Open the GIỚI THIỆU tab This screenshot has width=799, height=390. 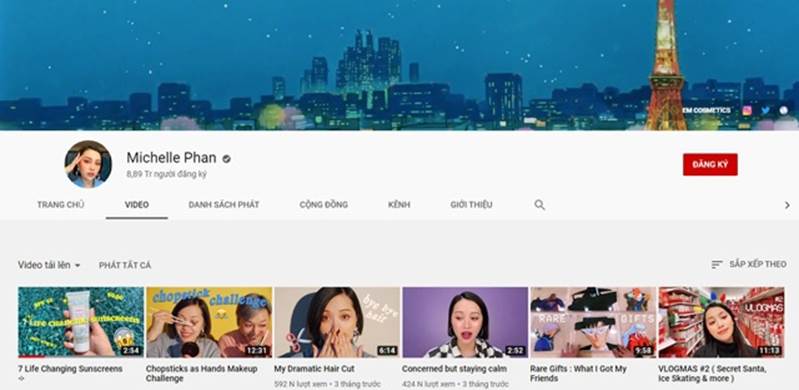pyautogui.click(x=471, y=205)
